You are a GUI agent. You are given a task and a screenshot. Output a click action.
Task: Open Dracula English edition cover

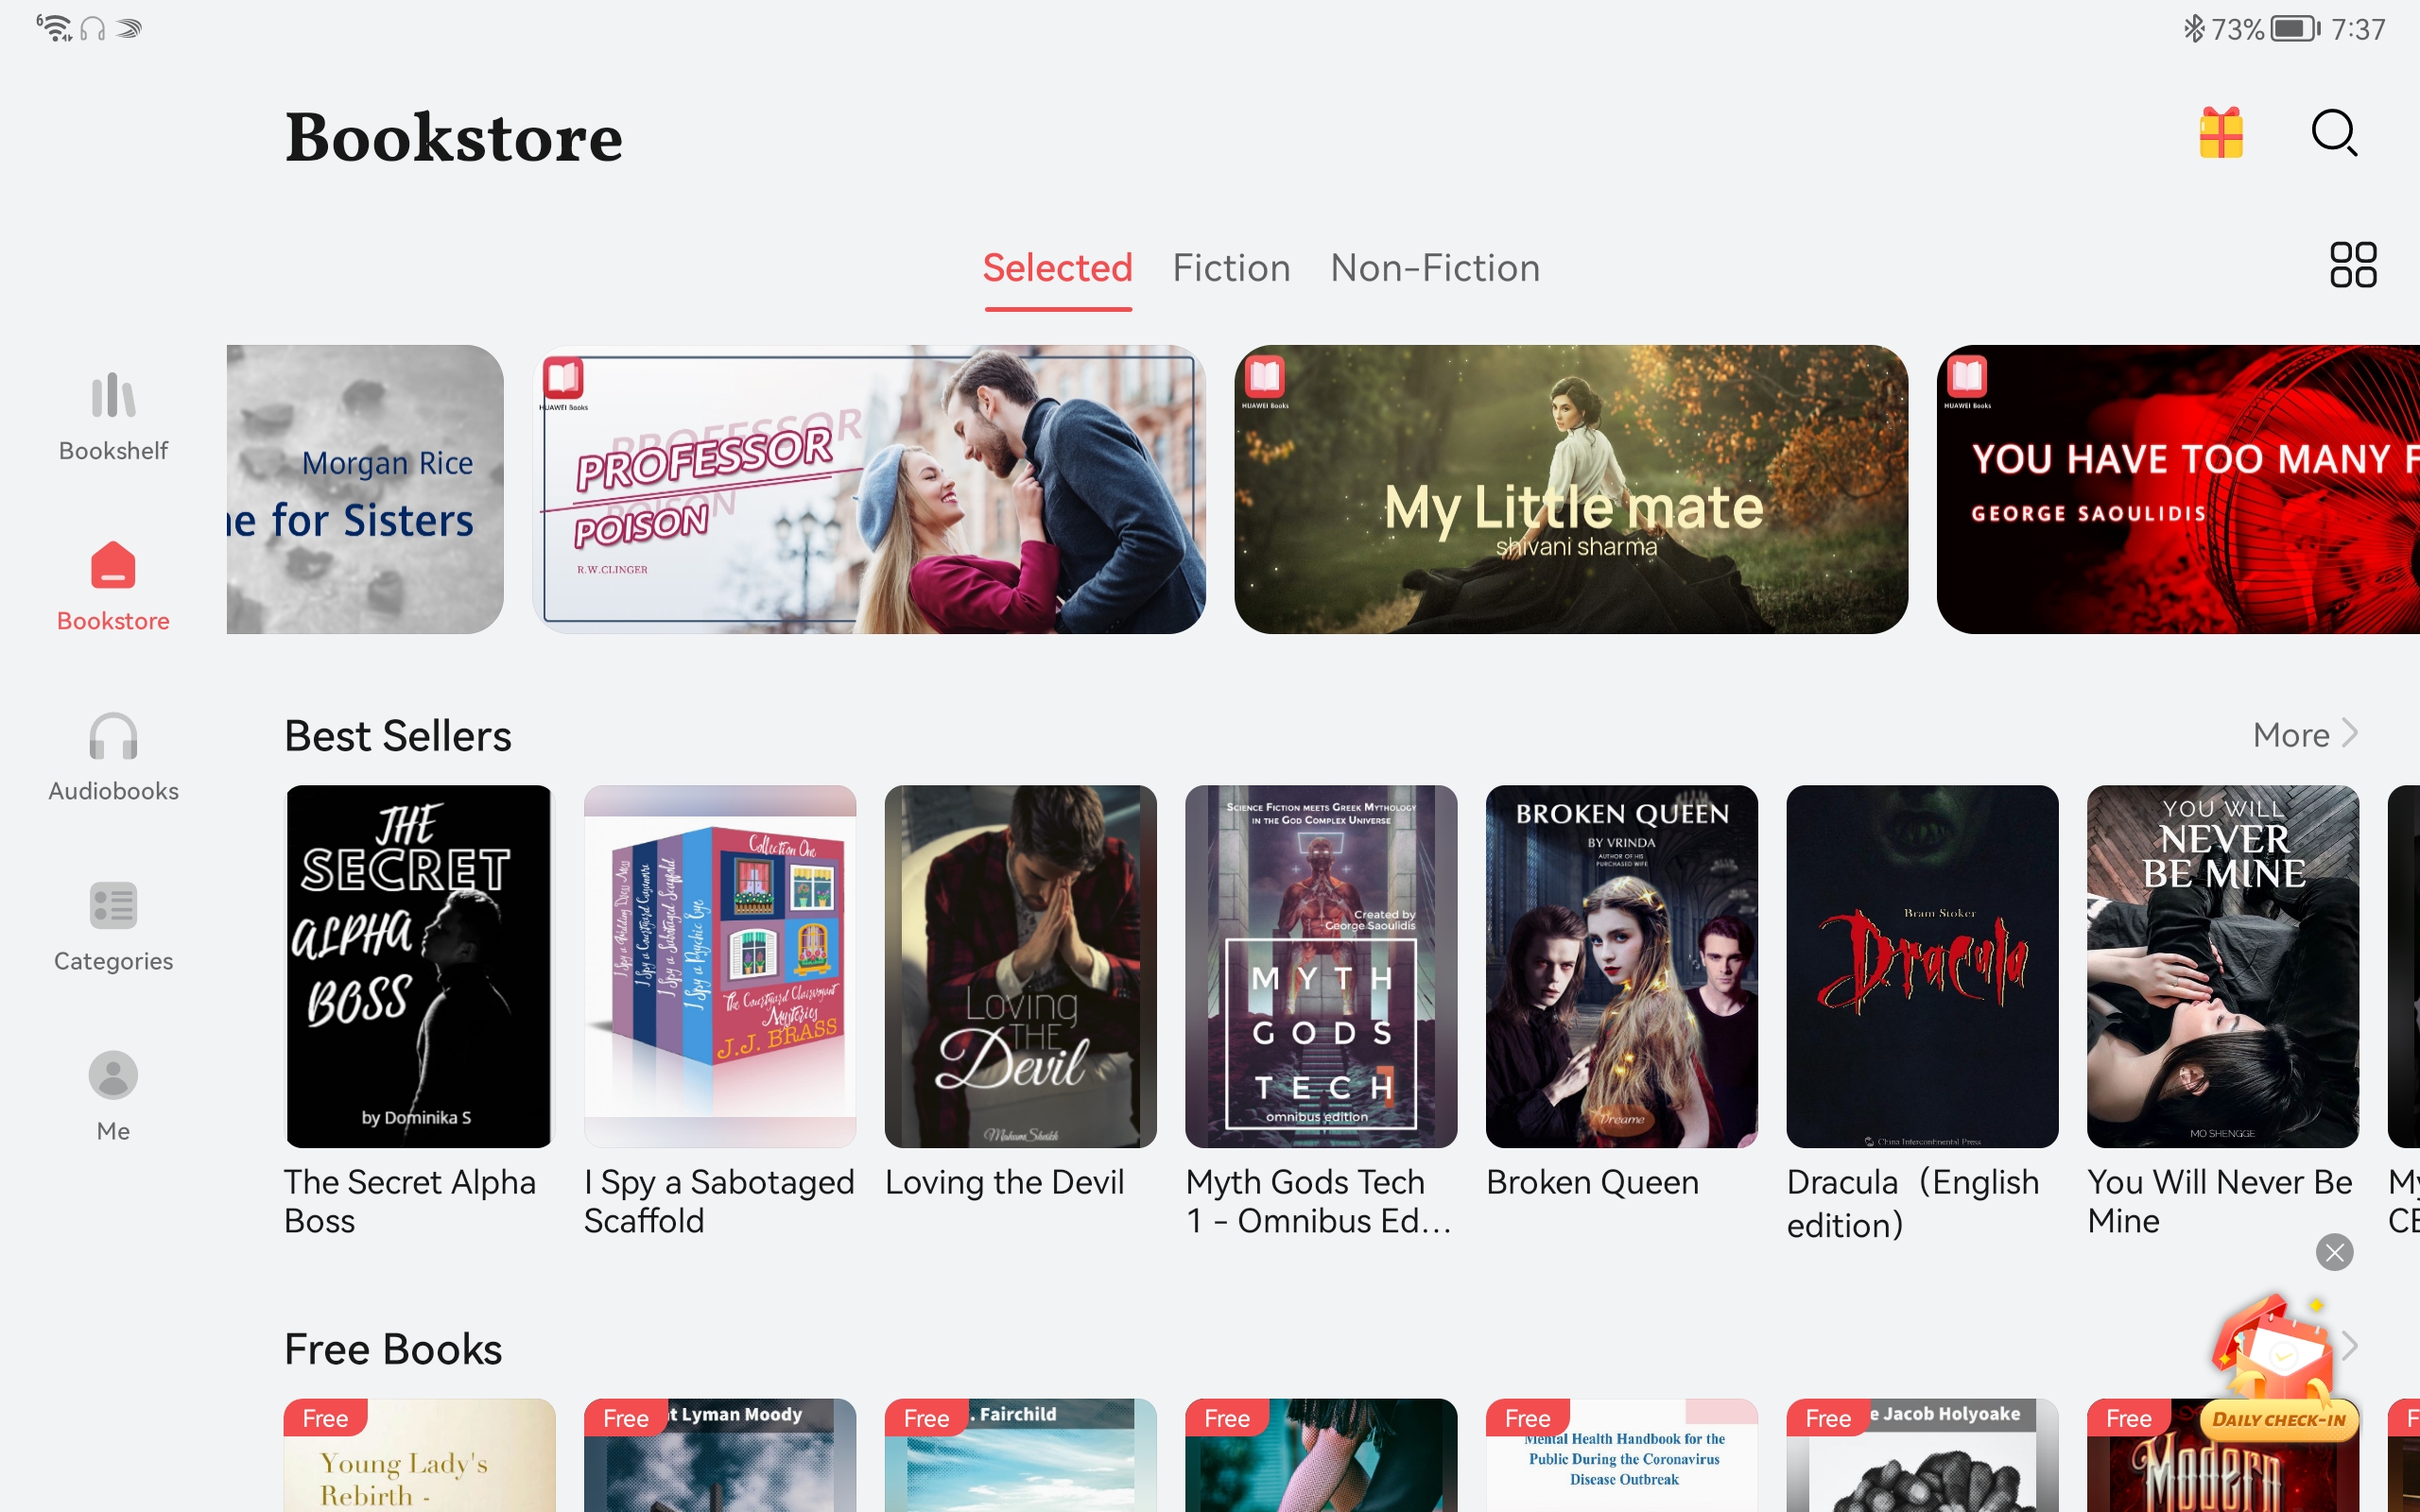[1922, 966]
